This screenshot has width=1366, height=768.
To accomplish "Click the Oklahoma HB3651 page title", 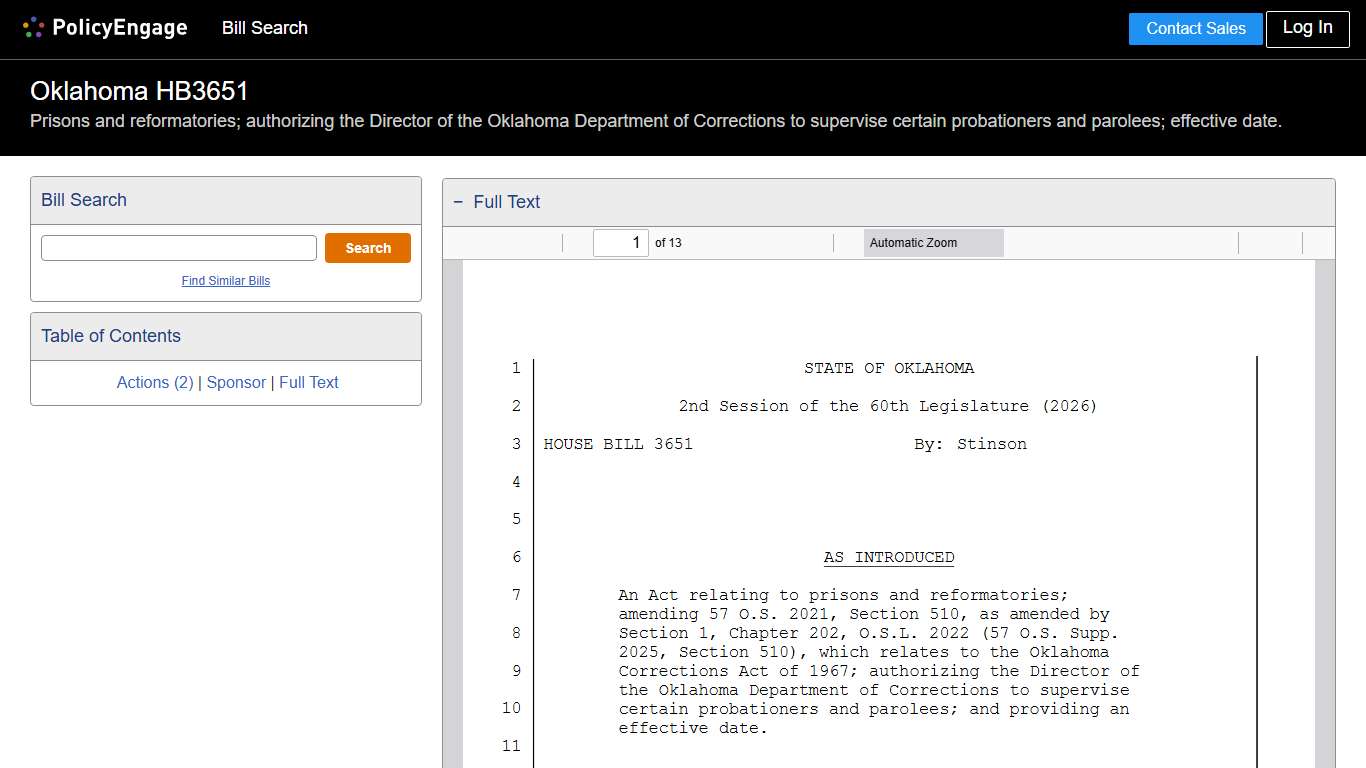I will [x=139, y=91].
